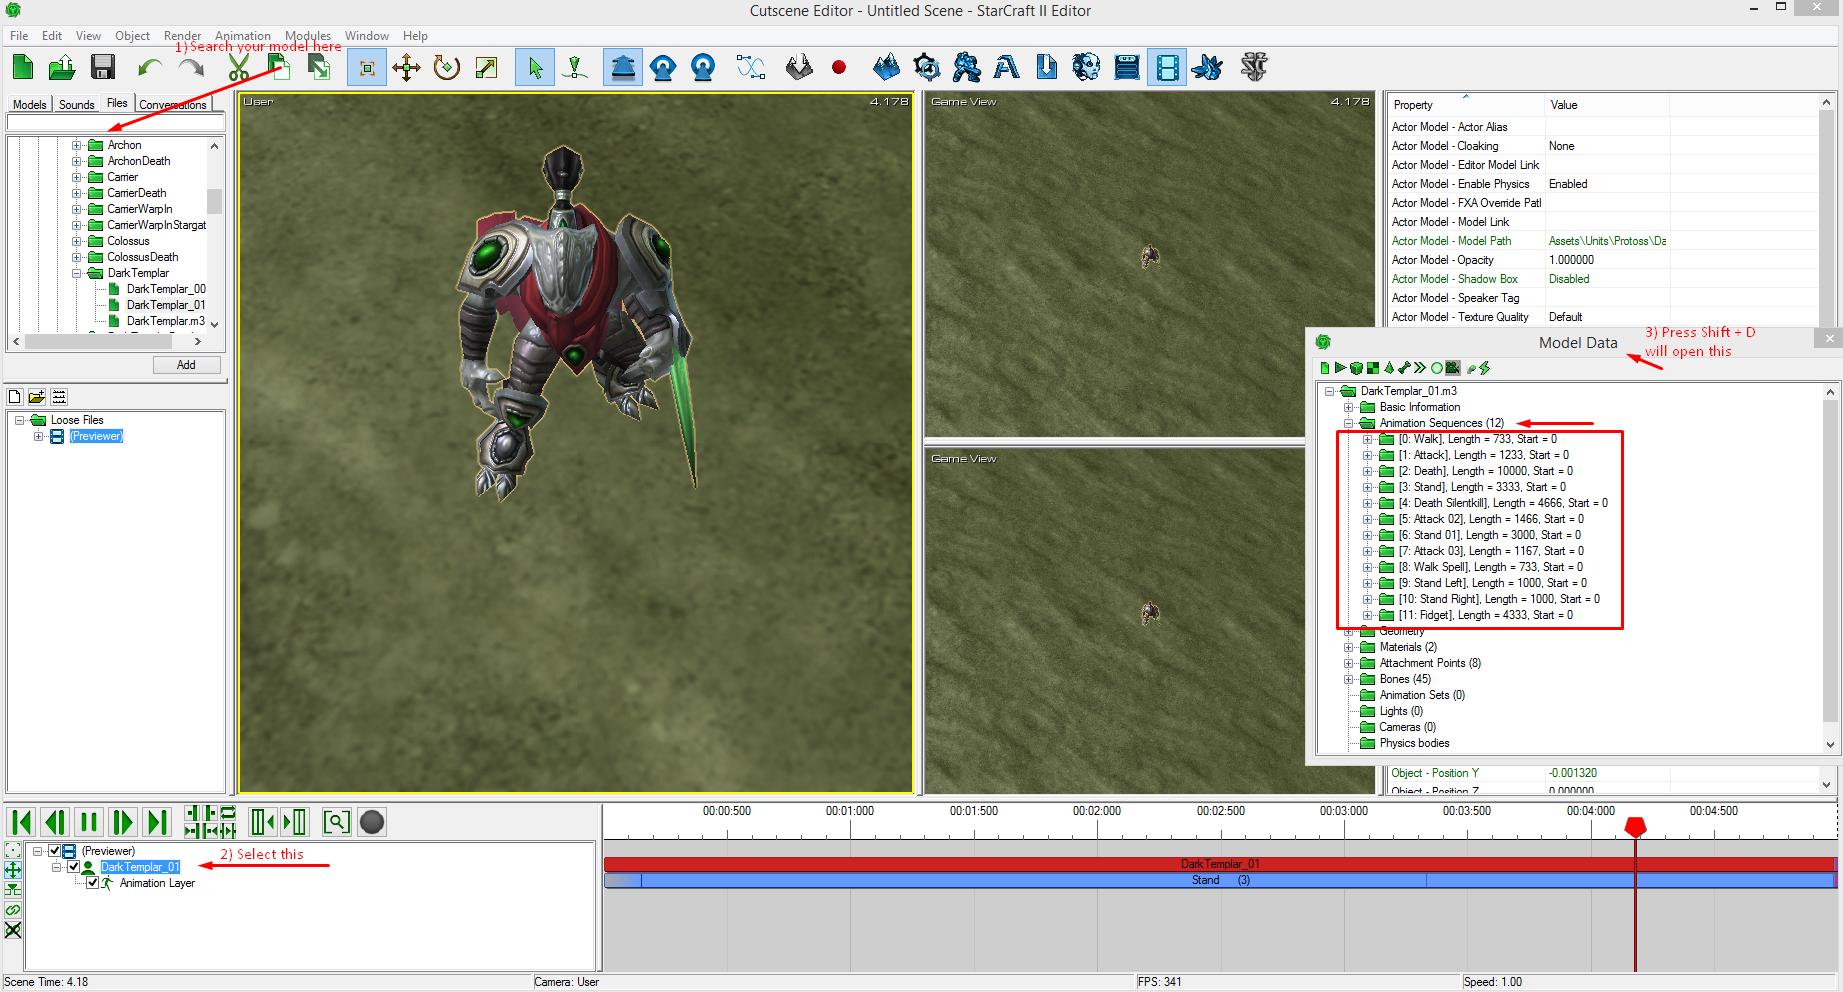Expand Attachment Points (8) node

click(1349, 663)
